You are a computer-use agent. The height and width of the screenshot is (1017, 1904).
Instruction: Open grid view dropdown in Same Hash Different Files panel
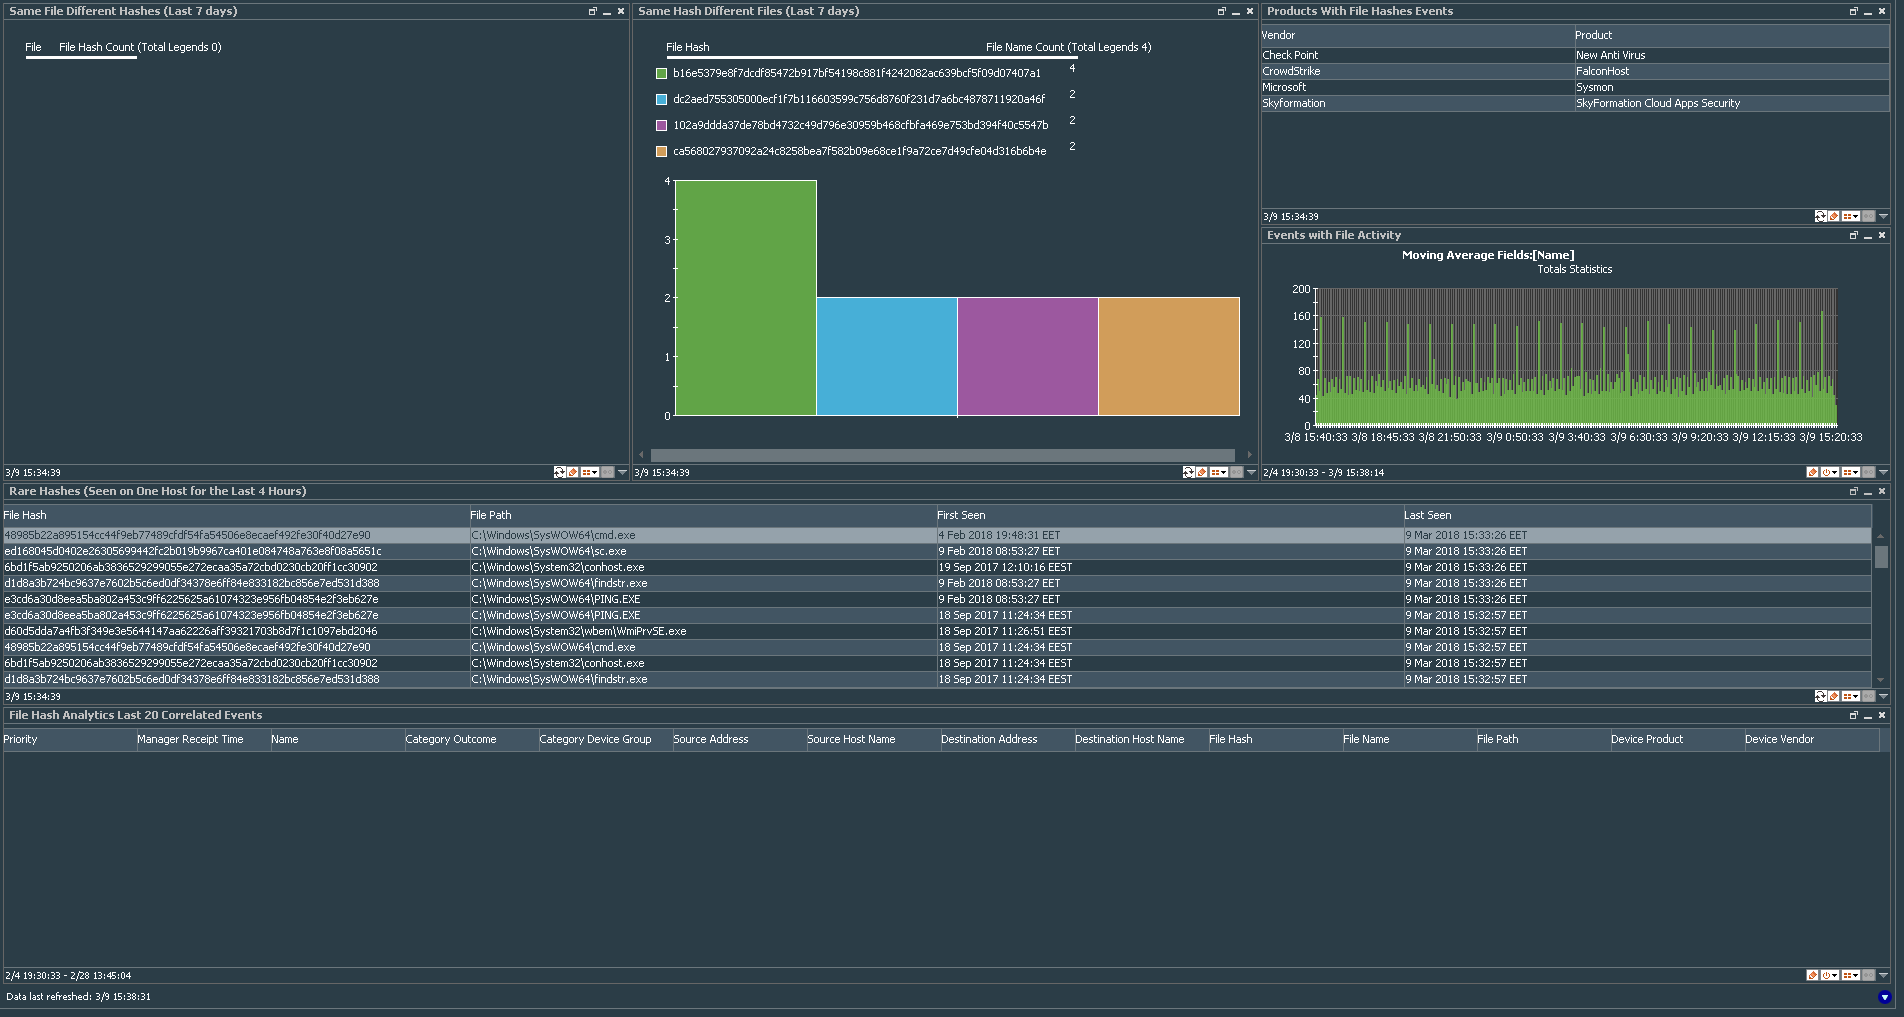tap(1219, 472)
